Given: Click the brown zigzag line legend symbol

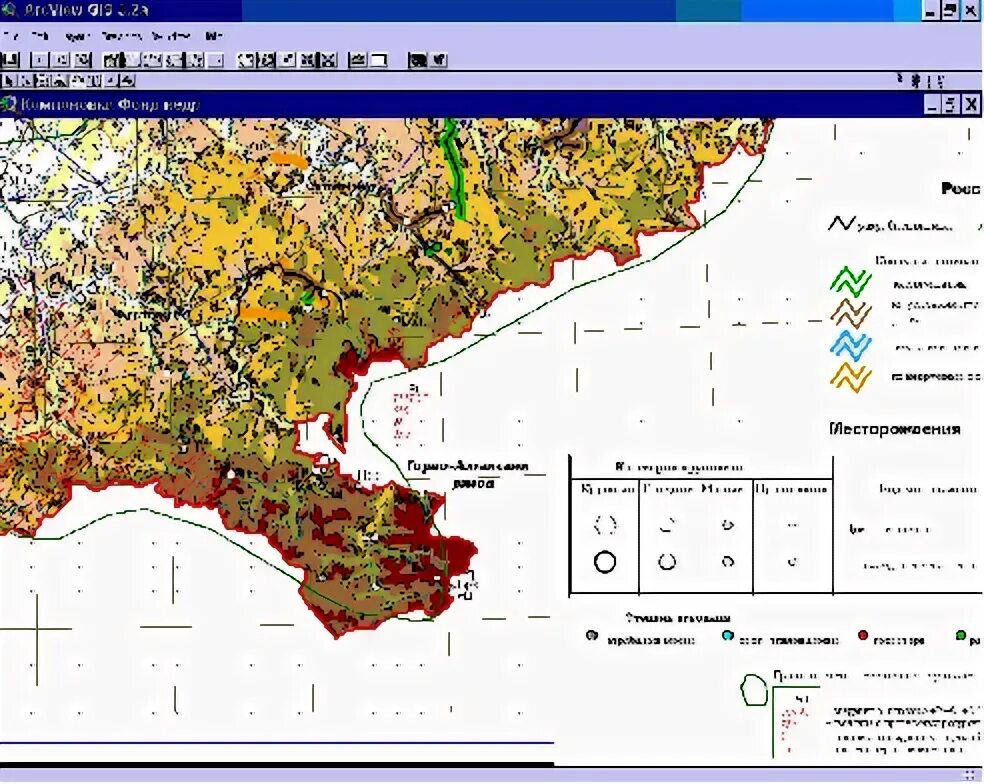Looking at the screenshot, I should pos(850,313).
